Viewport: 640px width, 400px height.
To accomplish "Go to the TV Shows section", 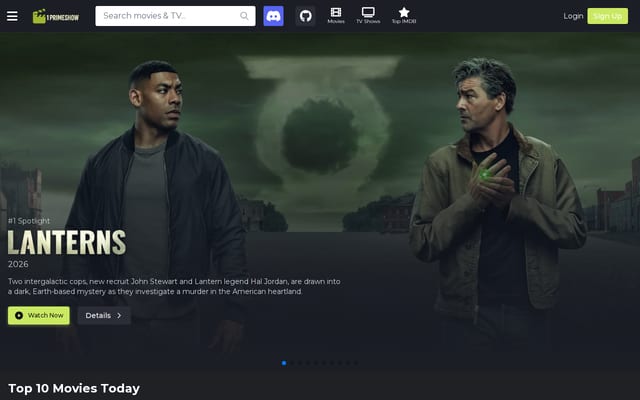I will tap(368, 16).
